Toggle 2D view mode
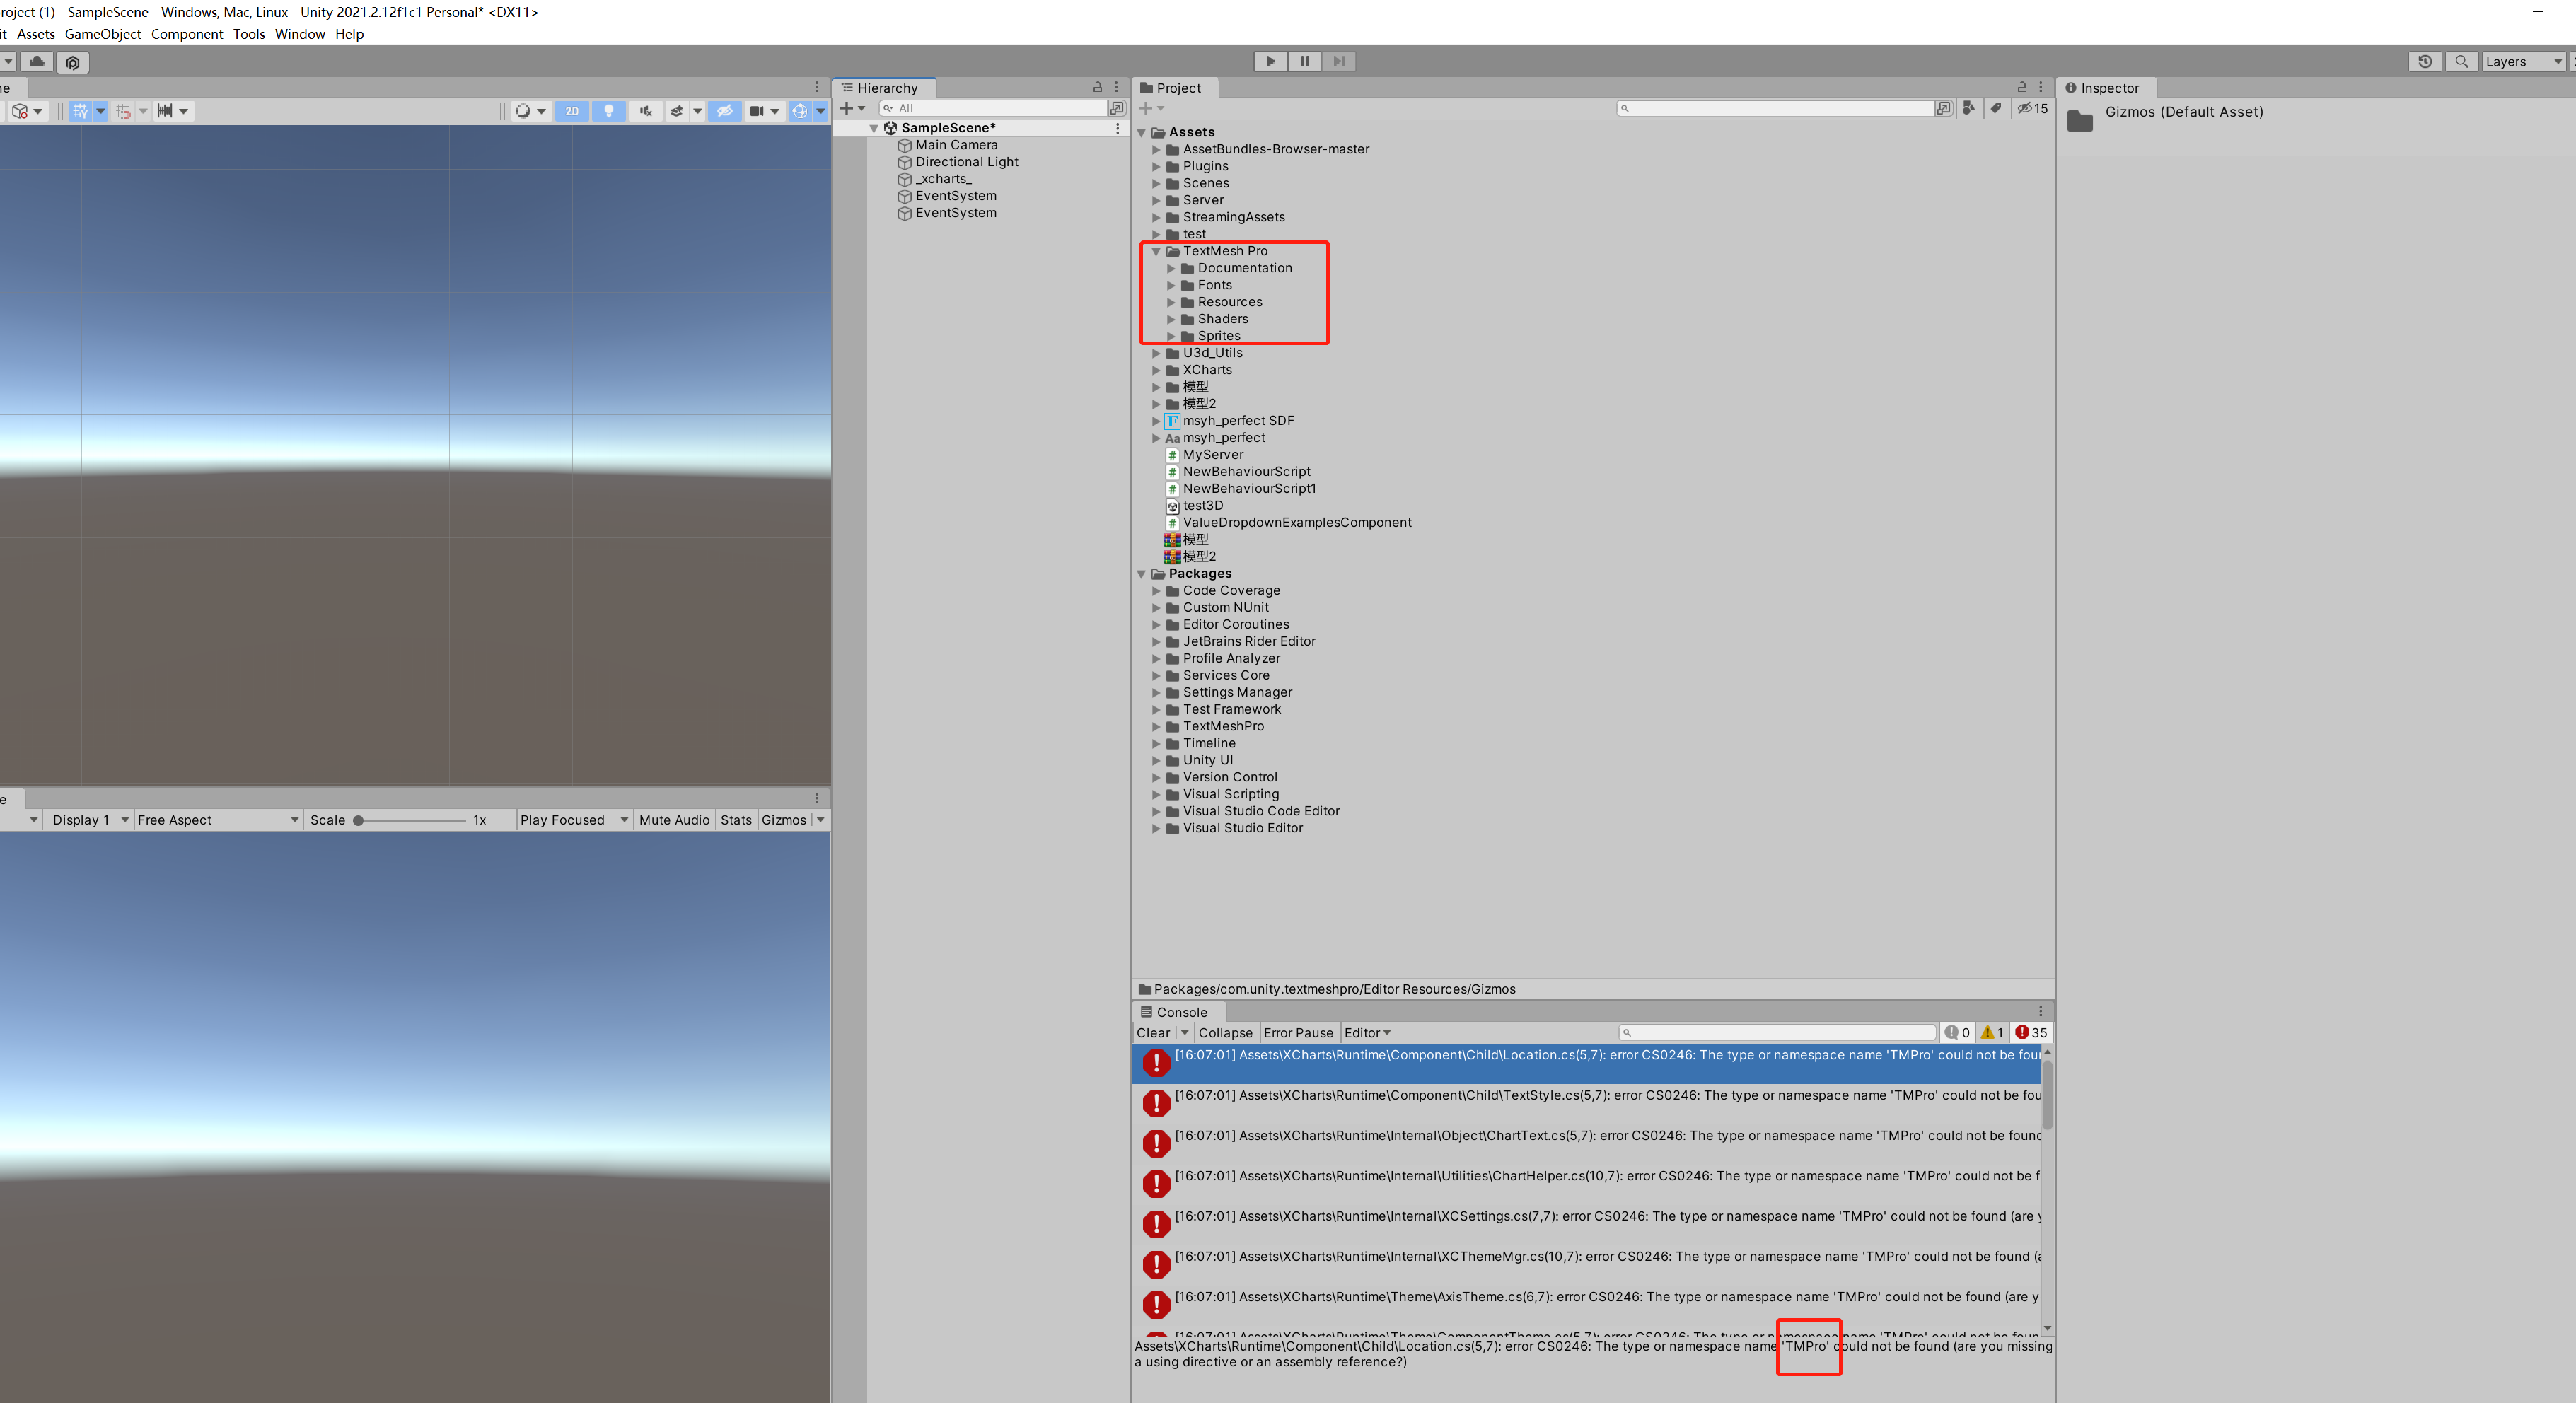The width and height of the screenshot is (2576, 1403). pos(572,111)
